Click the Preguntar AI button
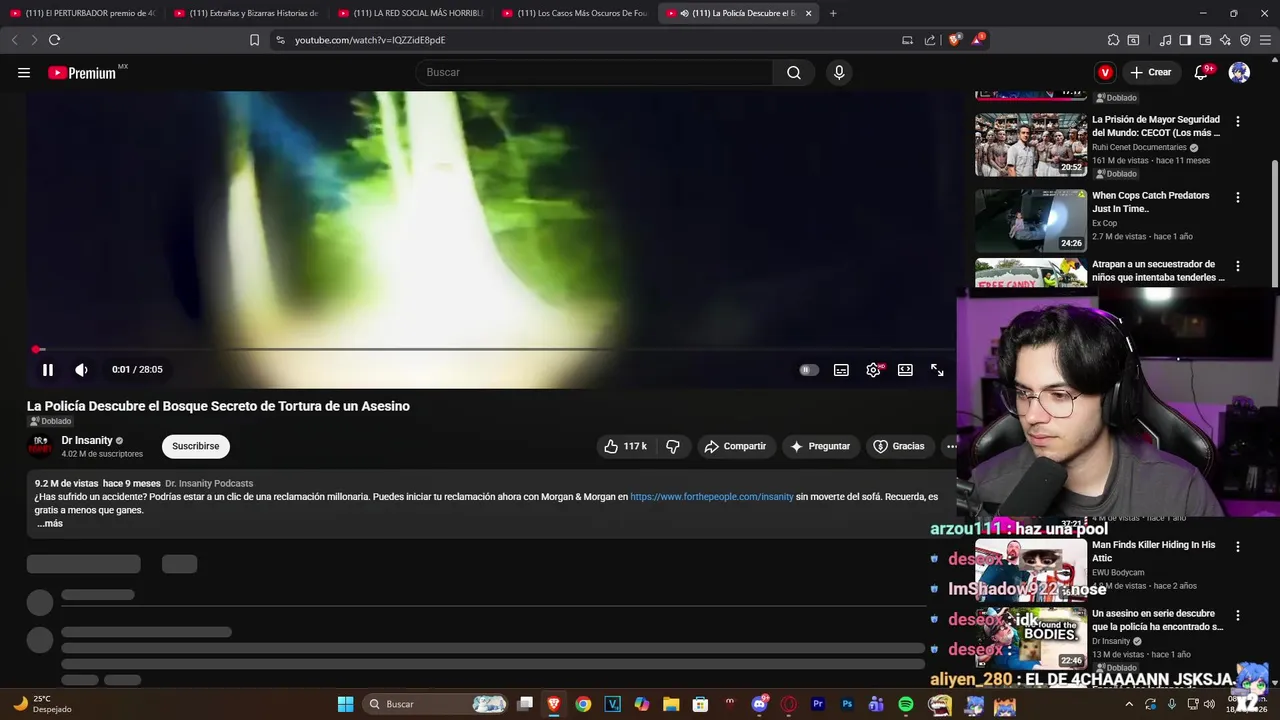The image size is (1280, 720). point(820,446)
